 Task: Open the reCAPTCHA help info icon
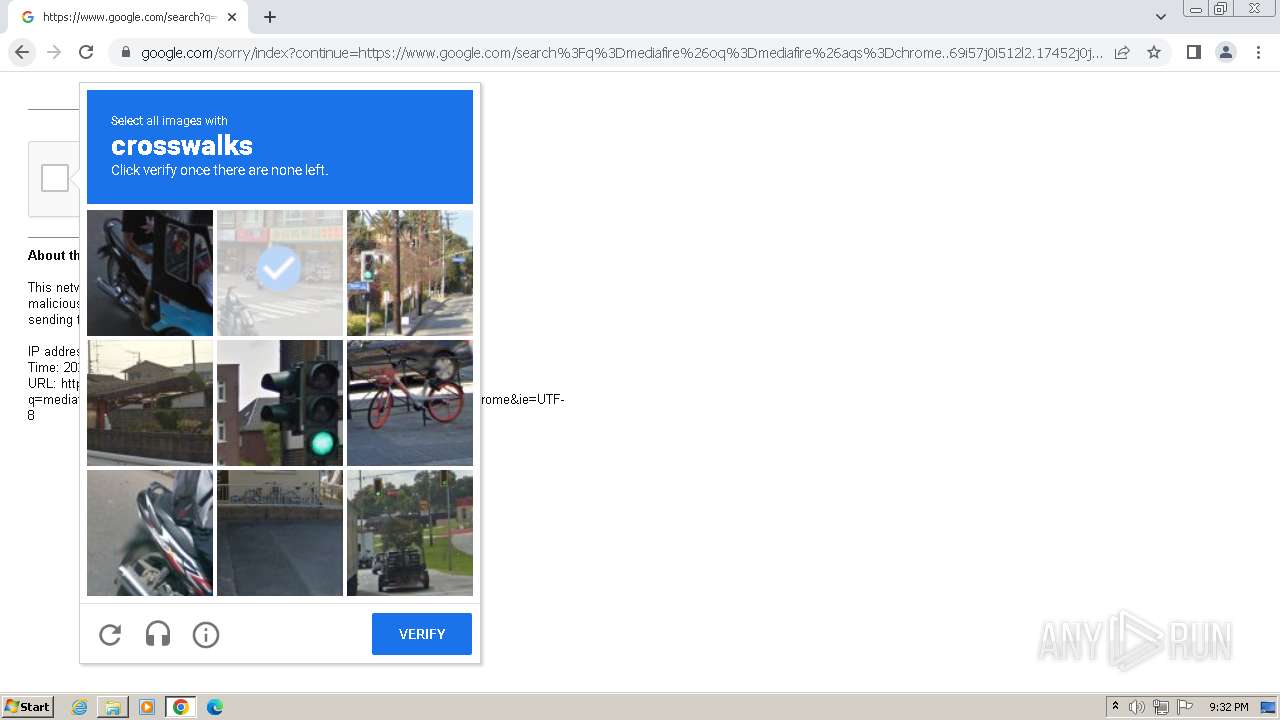click(206, 634)
